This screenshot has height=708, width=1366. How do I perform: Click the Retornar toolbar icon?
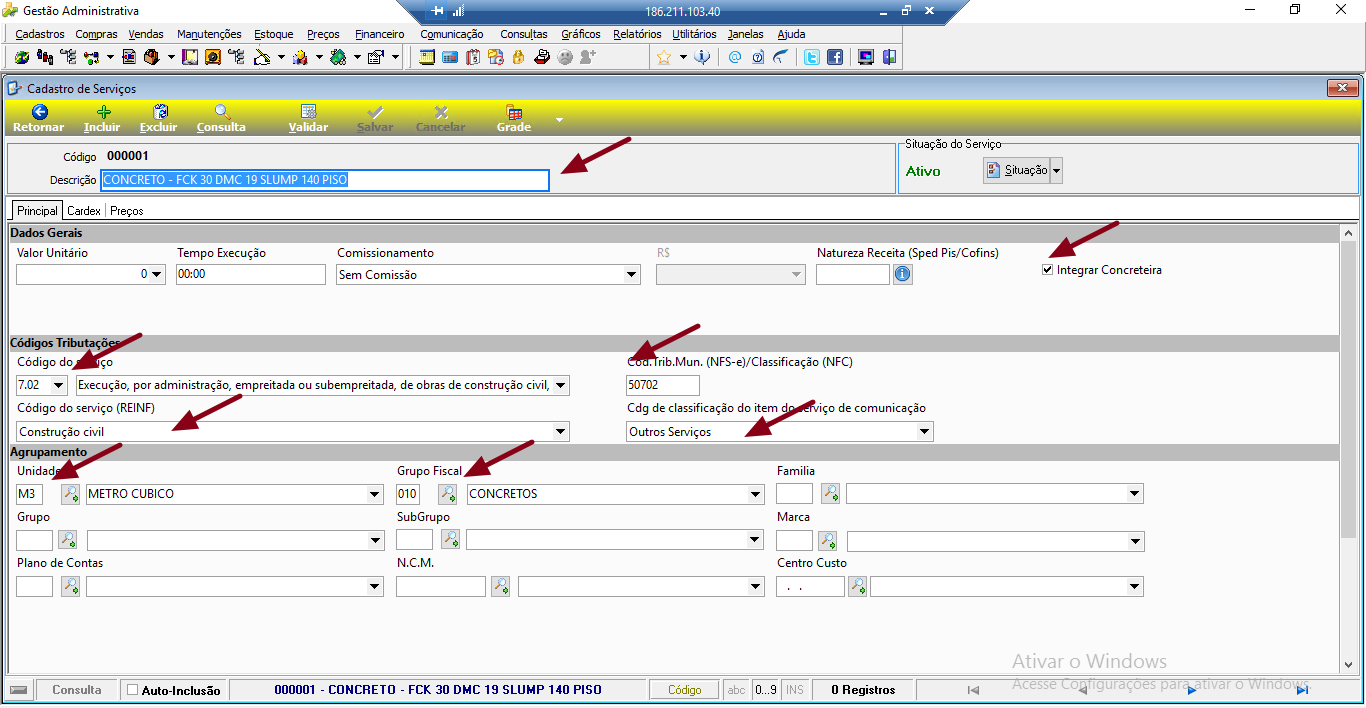click(39, 112)
